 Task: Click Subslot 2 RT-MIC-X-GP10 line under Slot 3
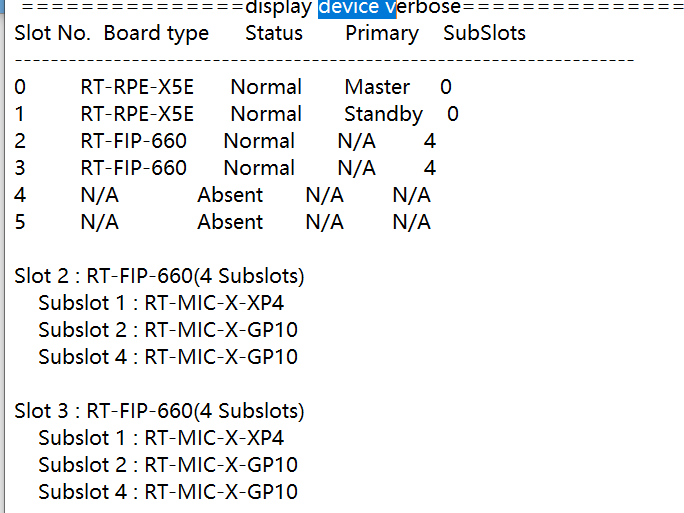[x=168, y=465]
